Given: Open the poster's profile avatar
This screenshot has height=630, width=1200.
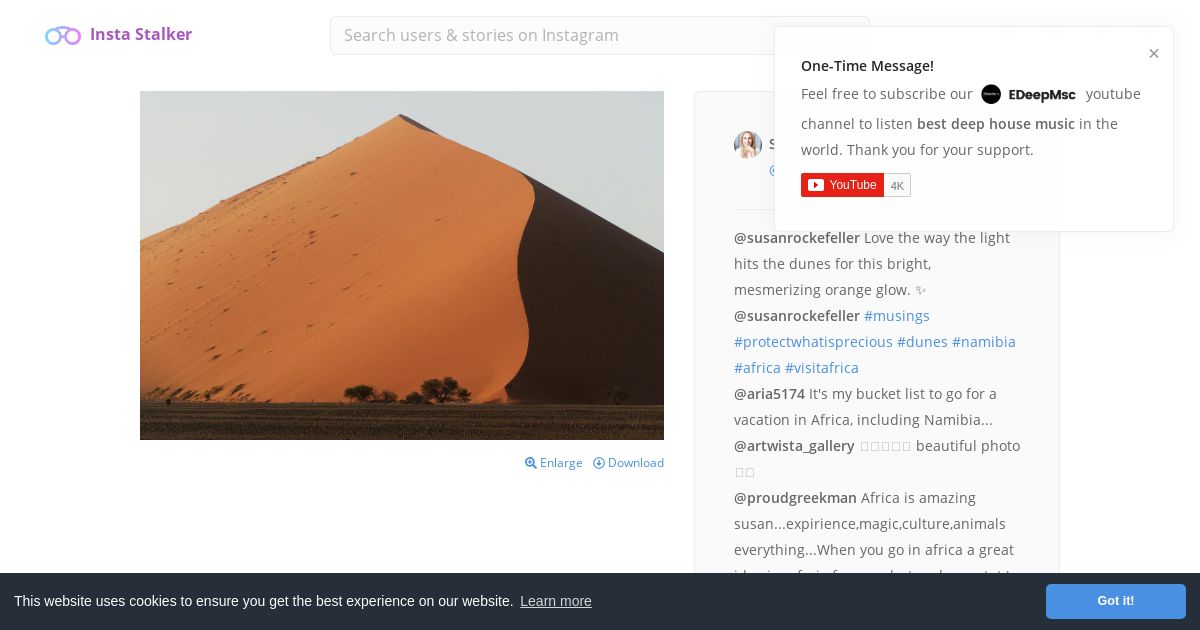Looking at the screenshot, I should [748, 145].
